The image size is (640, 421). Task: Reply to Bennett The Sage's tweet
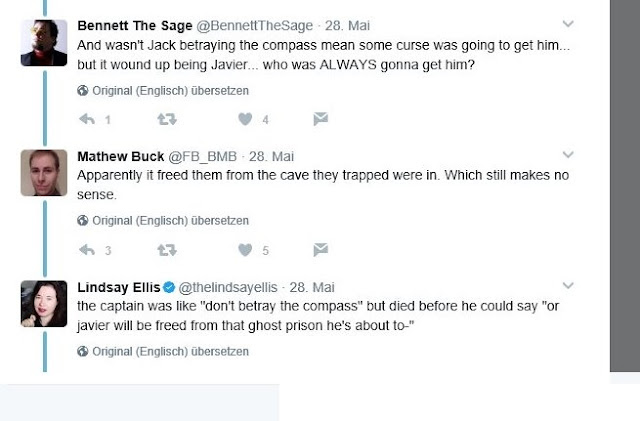click(x=87, y=120)
